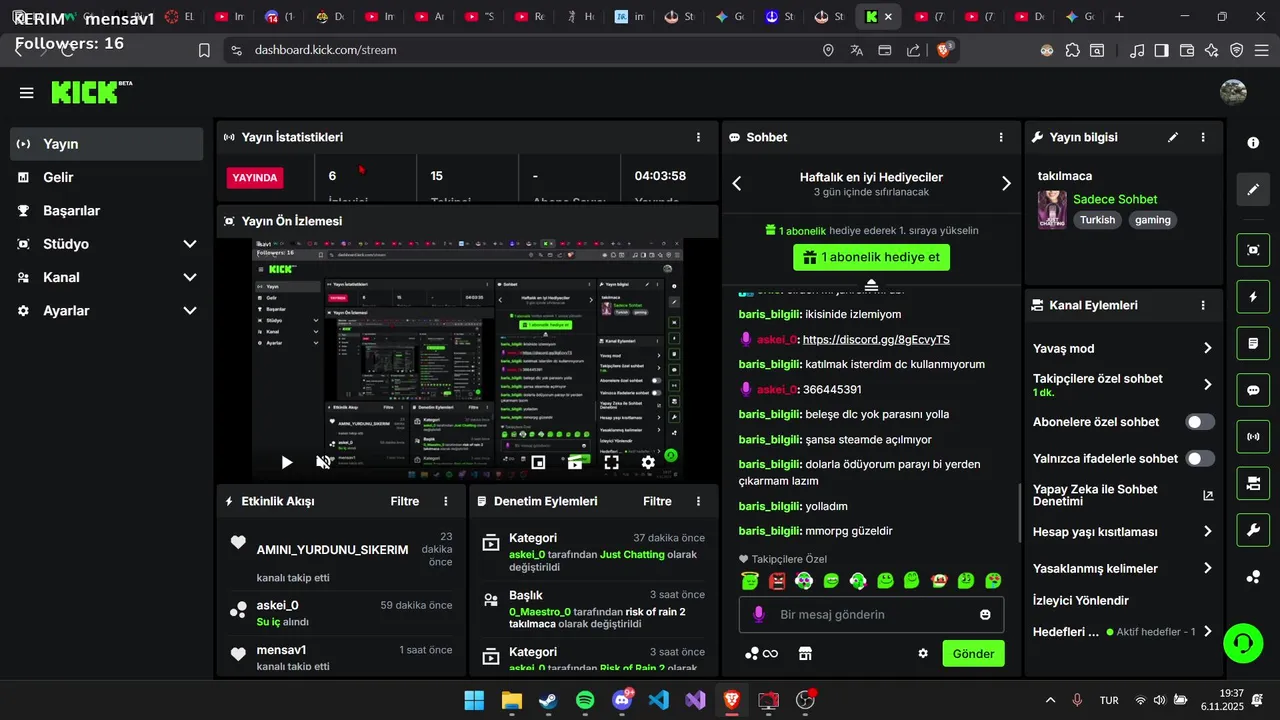The width and height of the screenshot is (1280, 720).
Task: Open Denetim Eylemleri three-dot menu
Action: pos(698,501)
